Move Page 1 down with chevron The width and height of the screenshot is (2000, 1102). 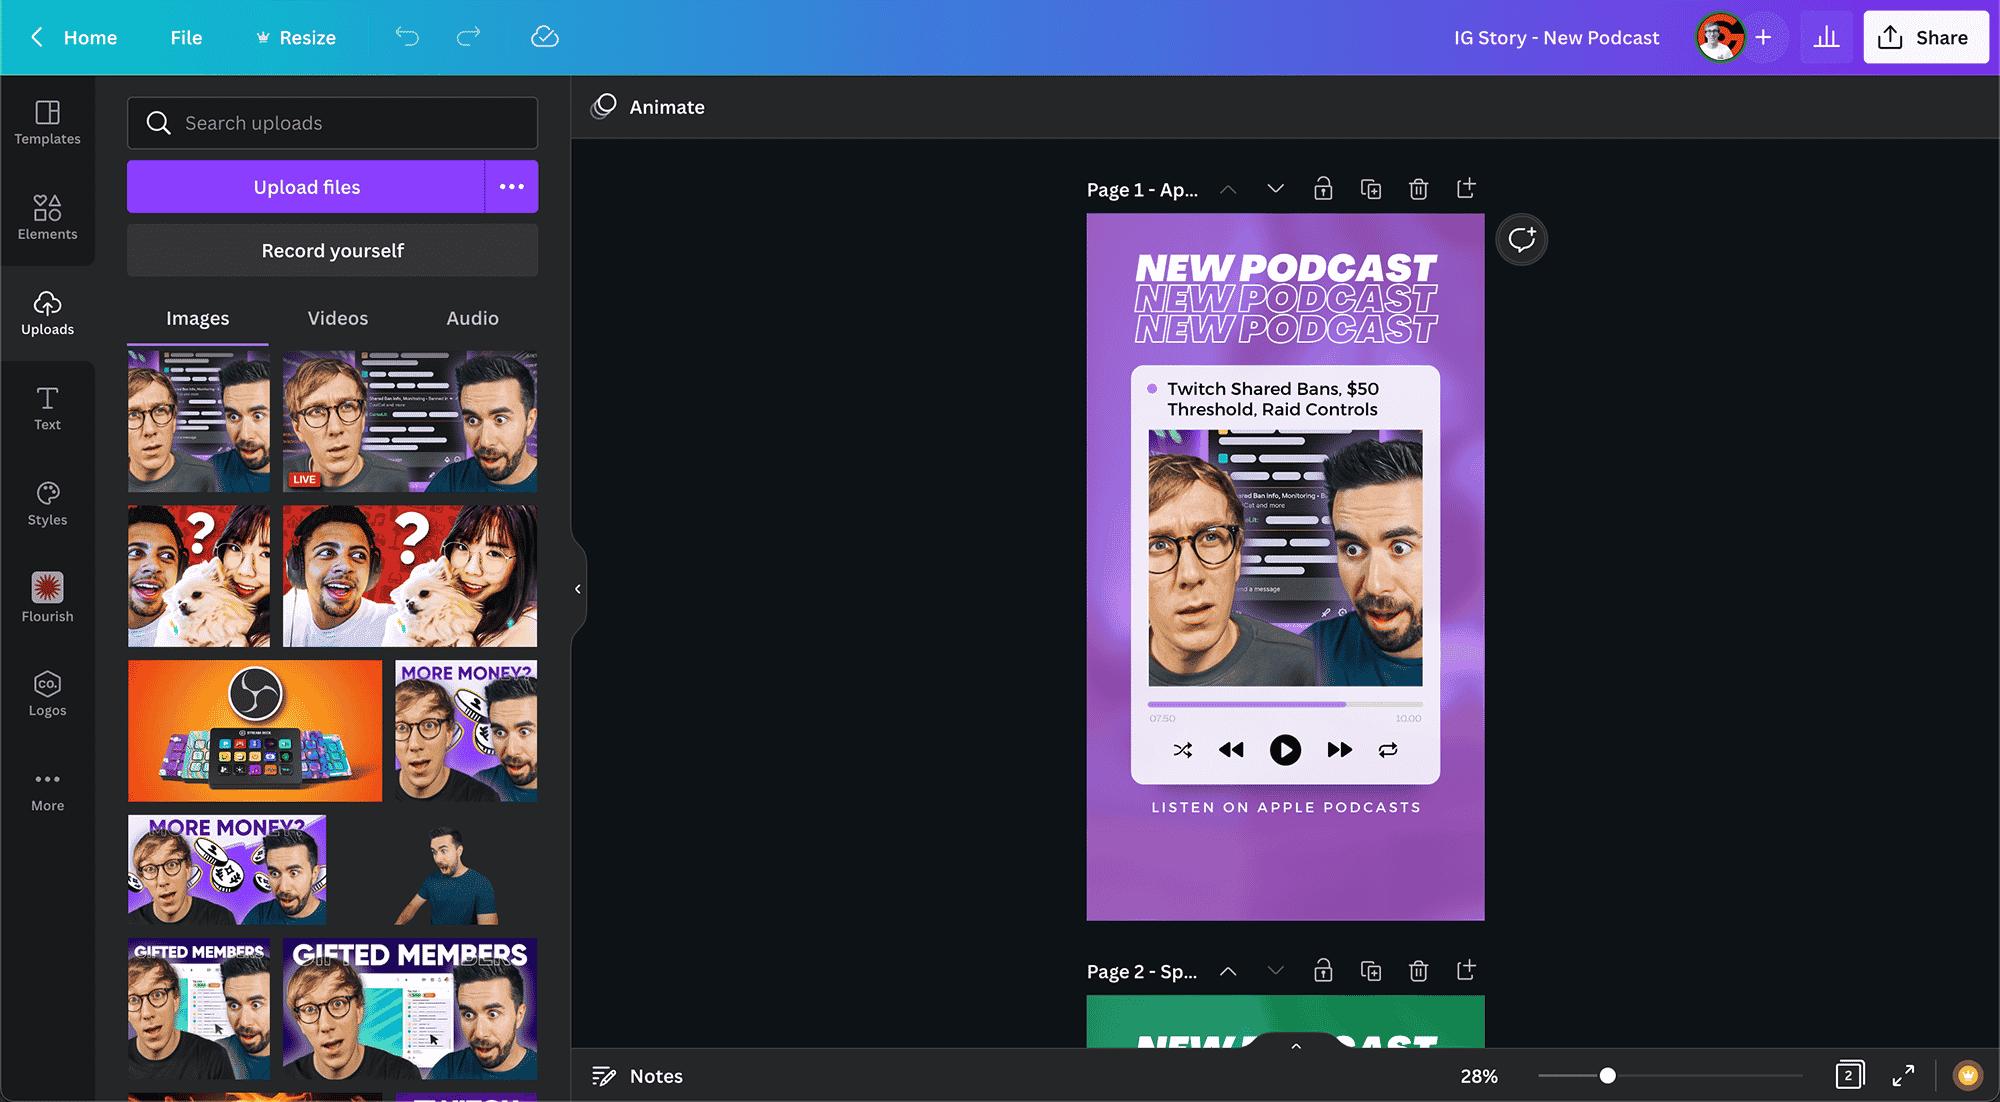click(1275, 189)
